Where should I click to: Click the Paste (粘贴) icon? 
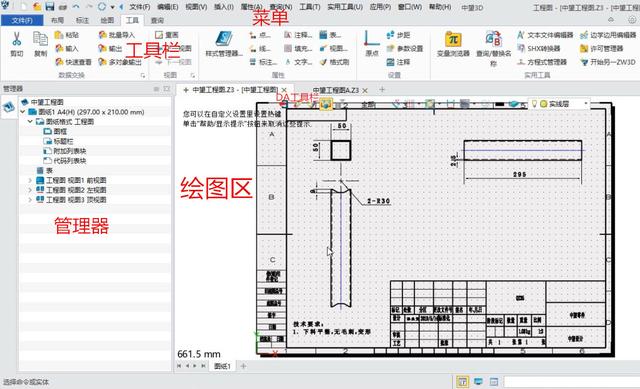[x=67, y=35]
